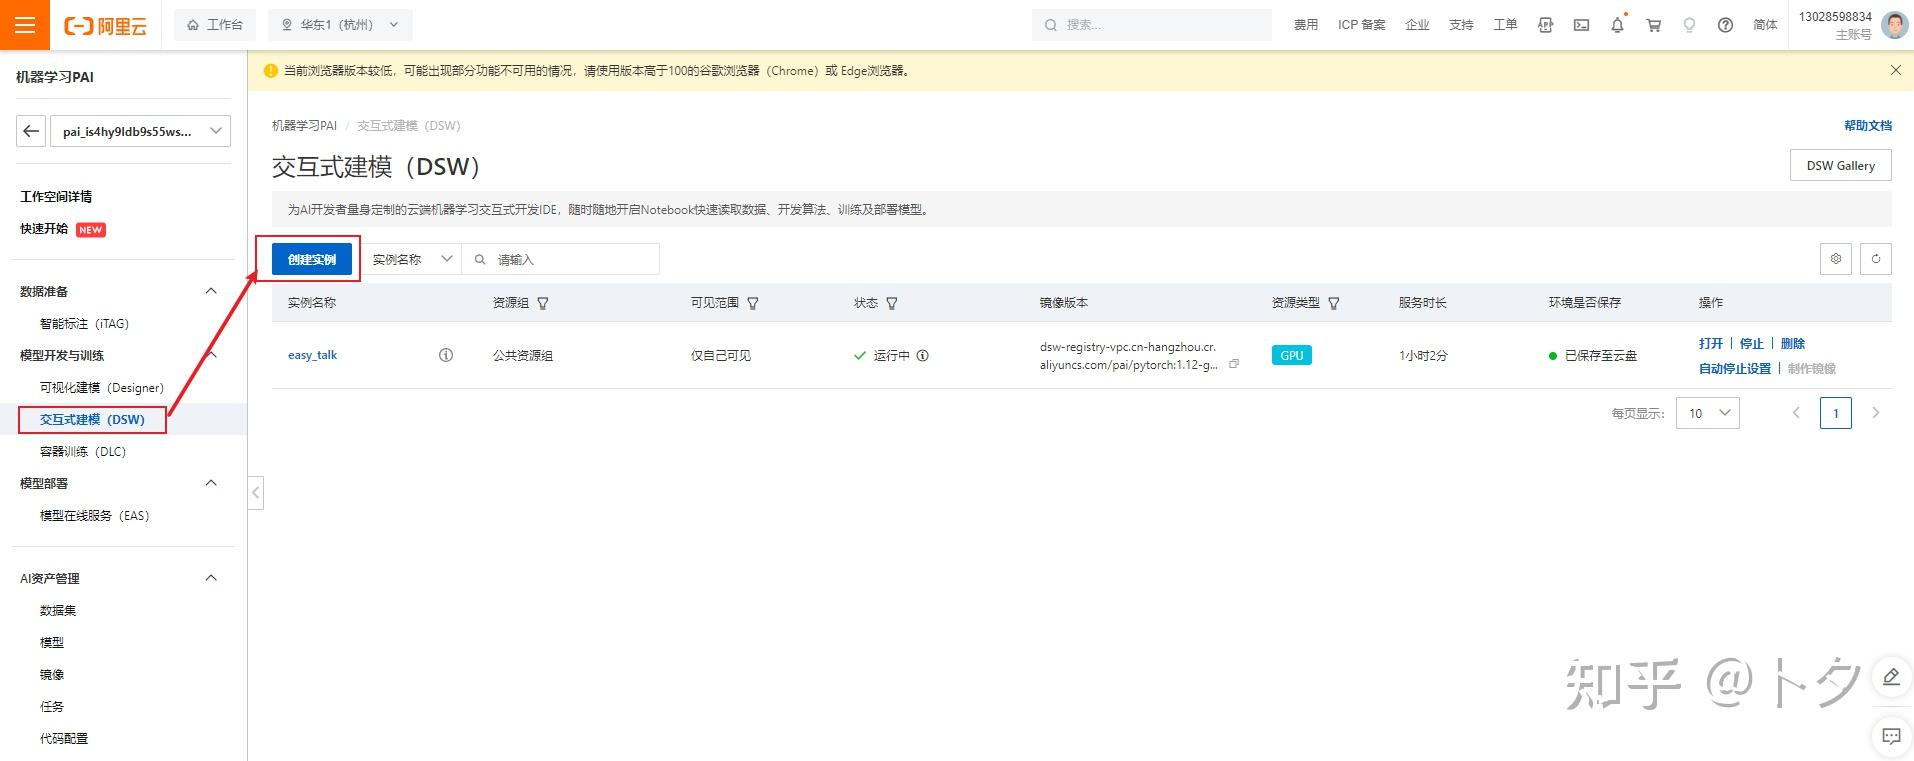Click the instance name search input
Screen dimensions: 1914x761
[560, 259]
